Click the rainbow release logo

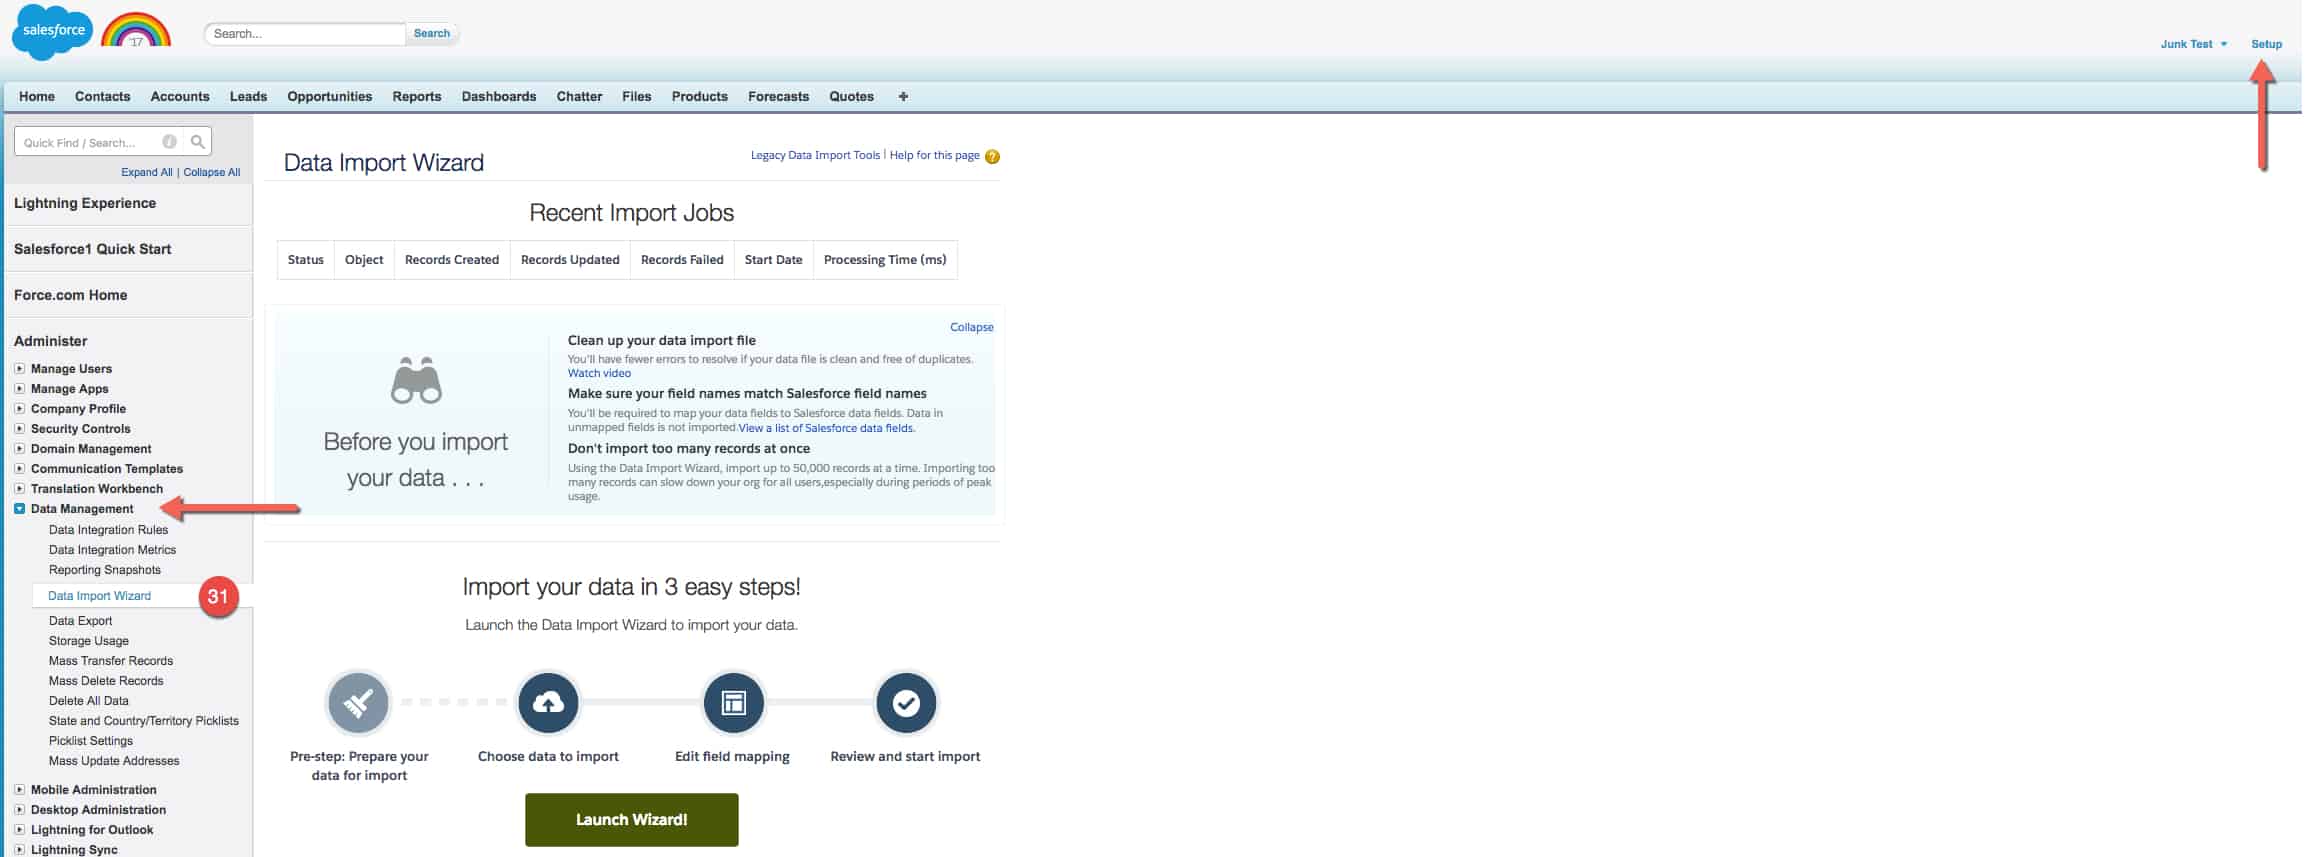click(x=136, y=29)
